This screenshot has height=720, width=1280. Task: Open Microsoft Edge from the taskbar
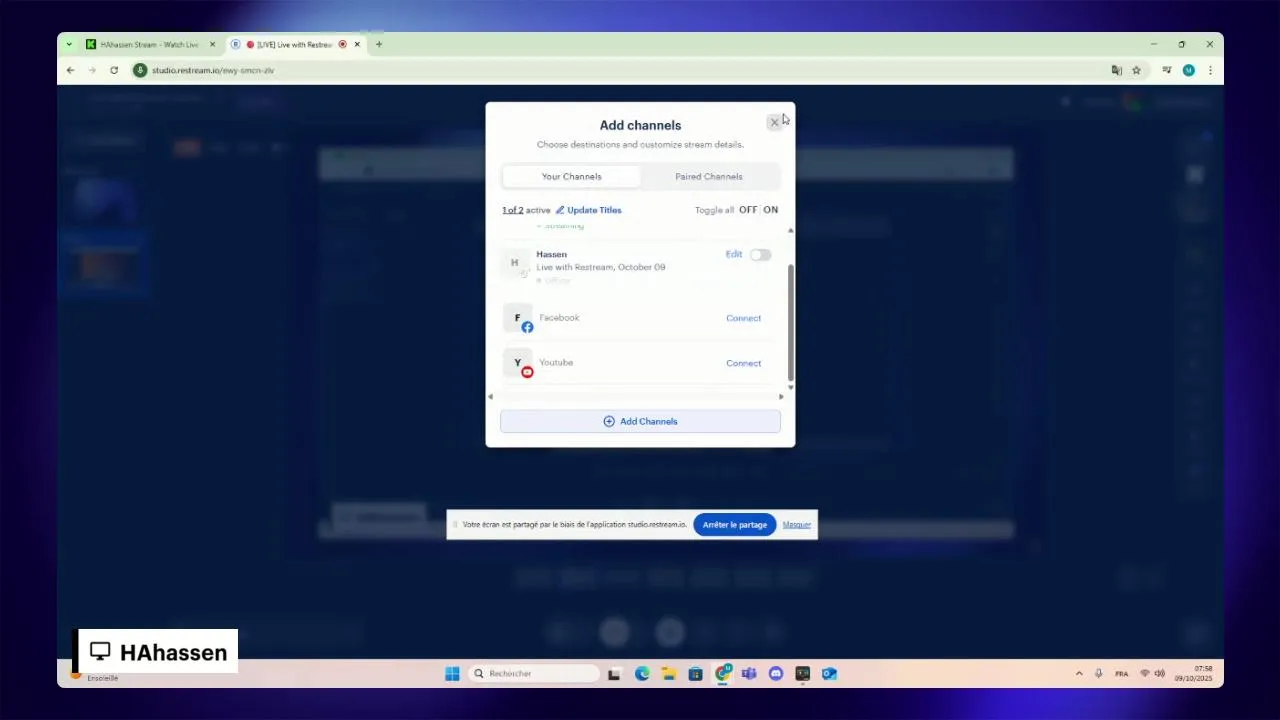pos(642,674)
